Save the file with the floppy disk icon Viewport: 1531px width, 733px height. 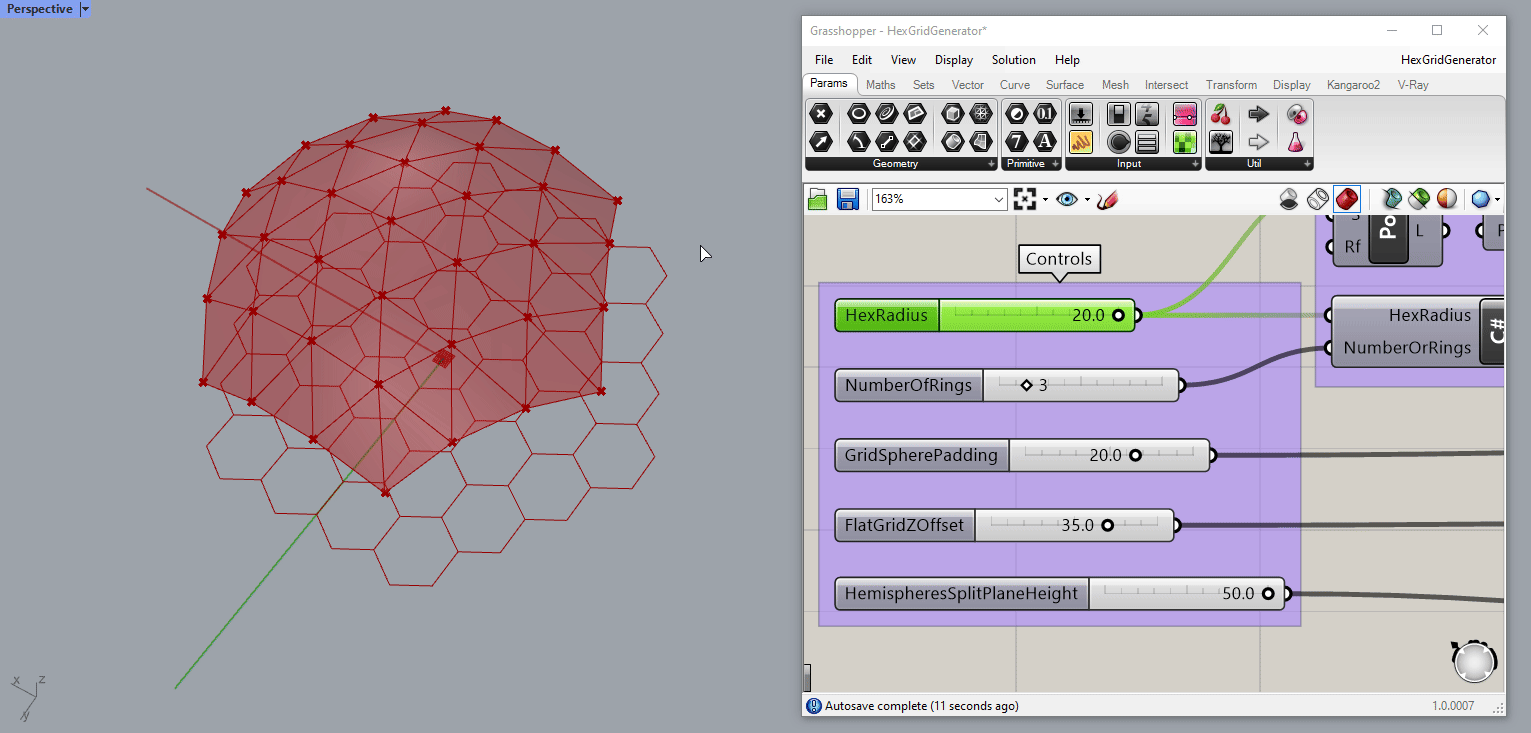coord(848,199)
